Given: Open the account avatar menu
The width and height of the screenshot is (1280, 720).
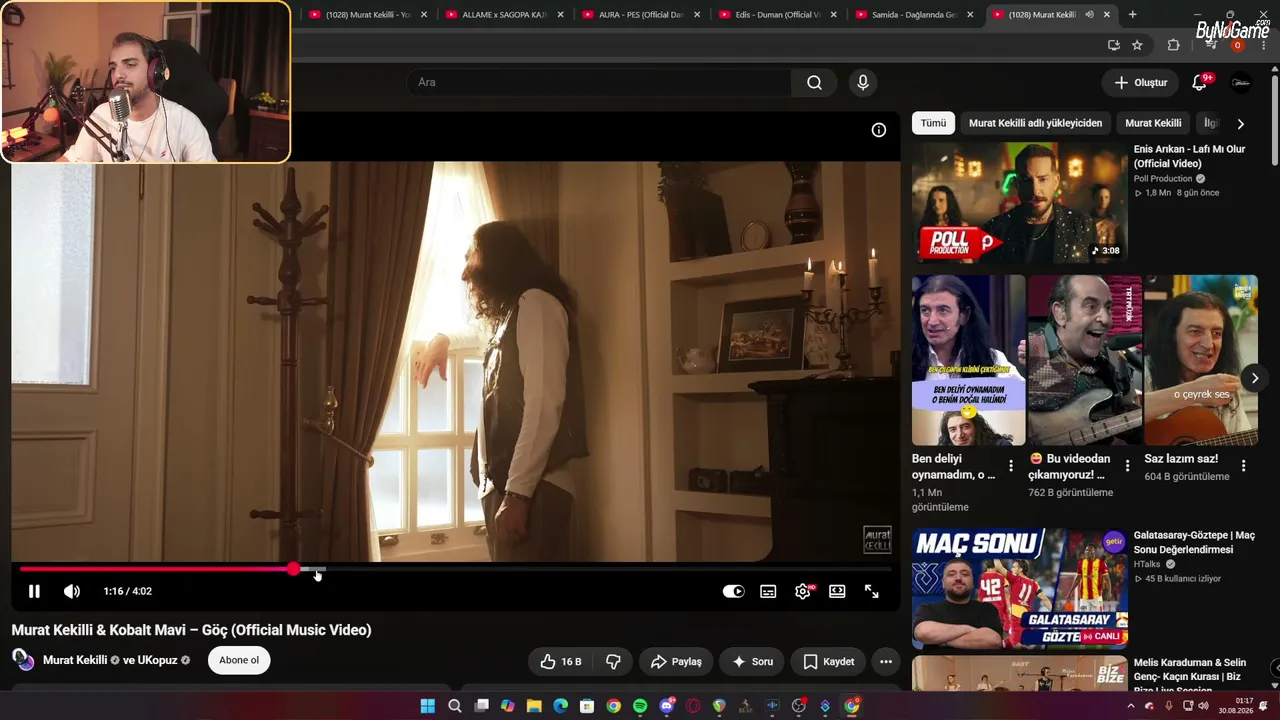Looking at the screenshot, I should click(x=1241, y=82).
